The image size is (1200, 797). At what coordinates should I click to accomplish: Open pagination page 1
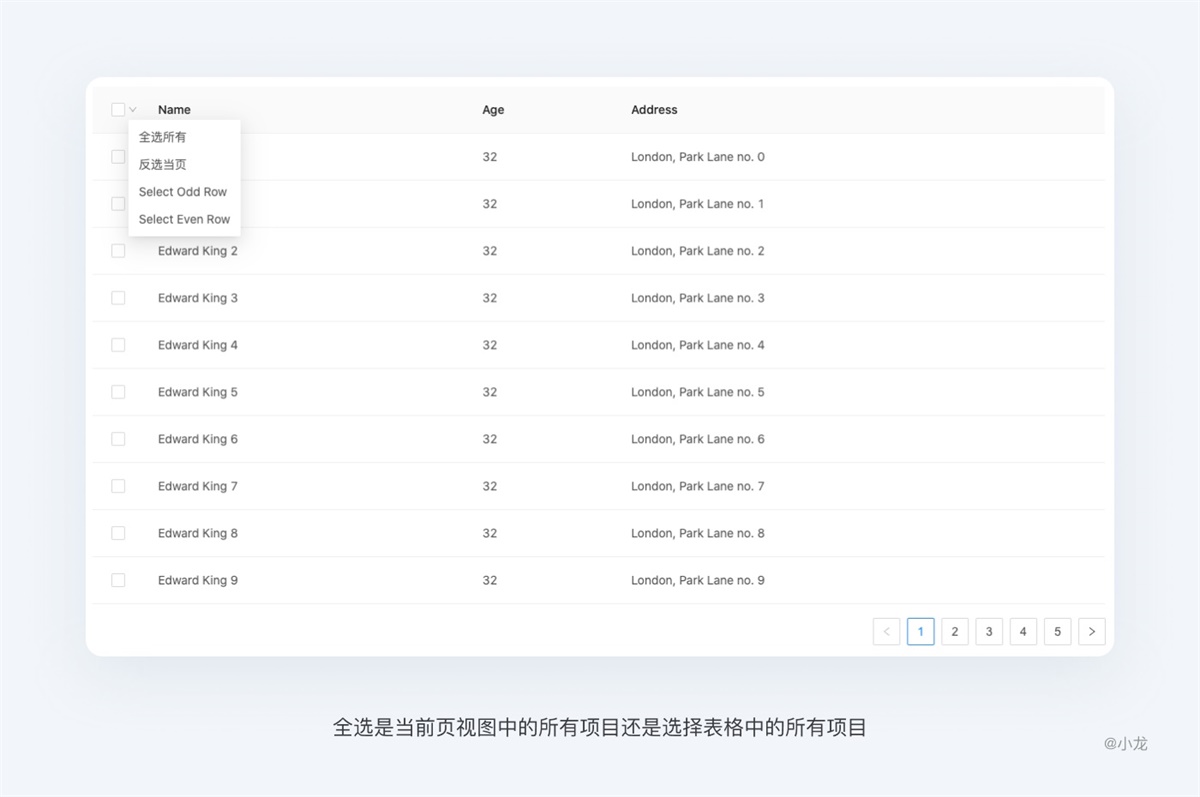tap(921, 632)
